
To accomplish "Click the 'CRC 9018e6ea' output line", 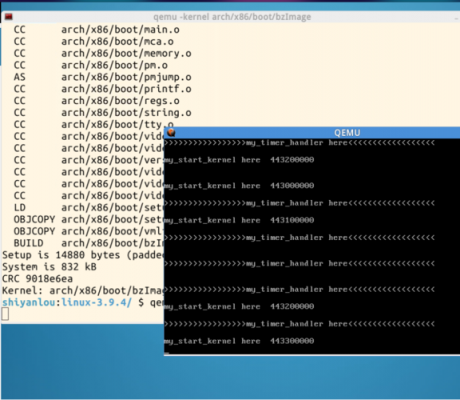I will coord(37,279).
